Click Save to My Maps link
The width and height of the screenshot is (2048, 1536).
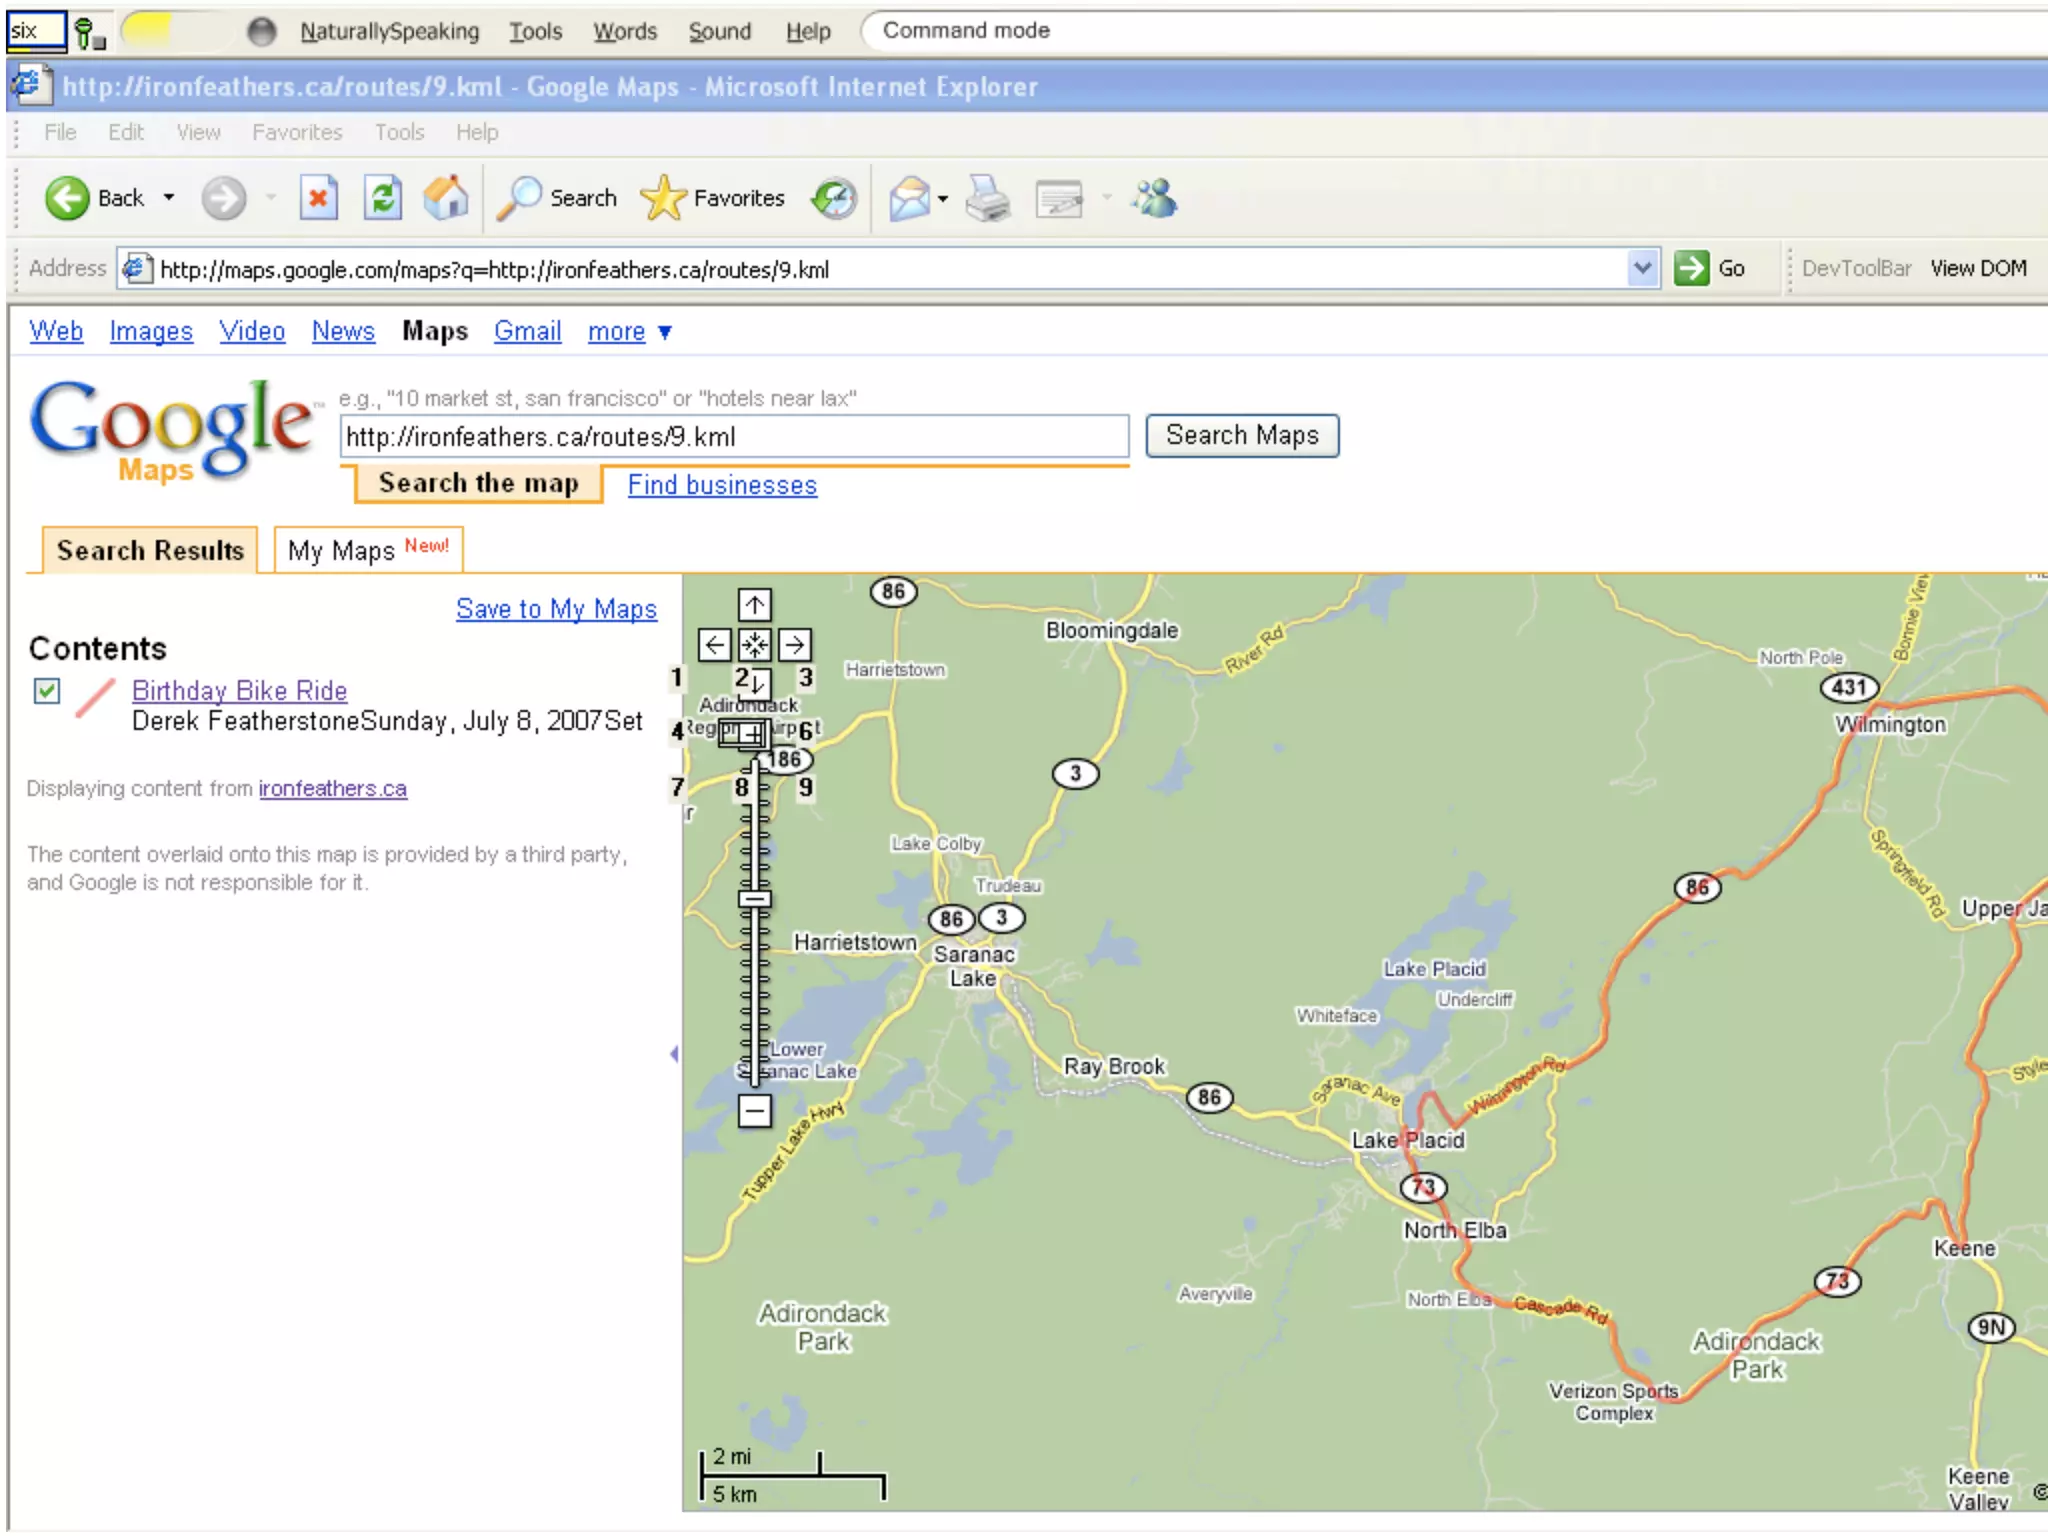point(556,609)
